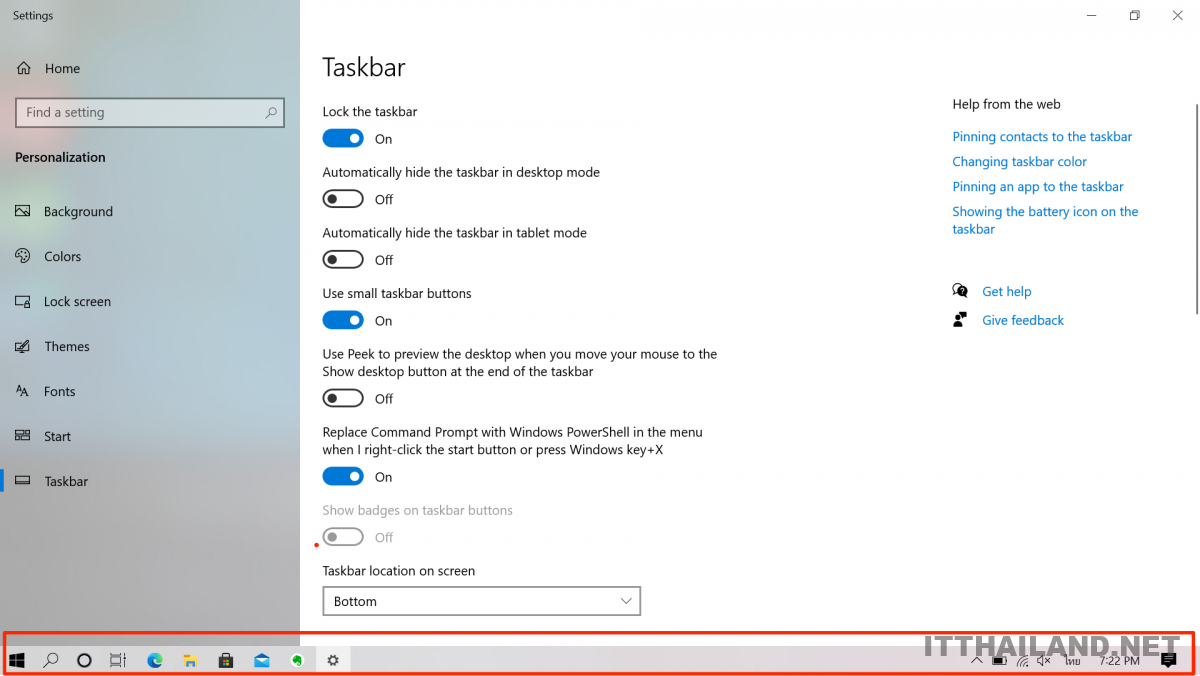This screenshot has height=676, width=1200.
Task: Click Show badges on taskbar buttons toggle
Action: point(343,537)
